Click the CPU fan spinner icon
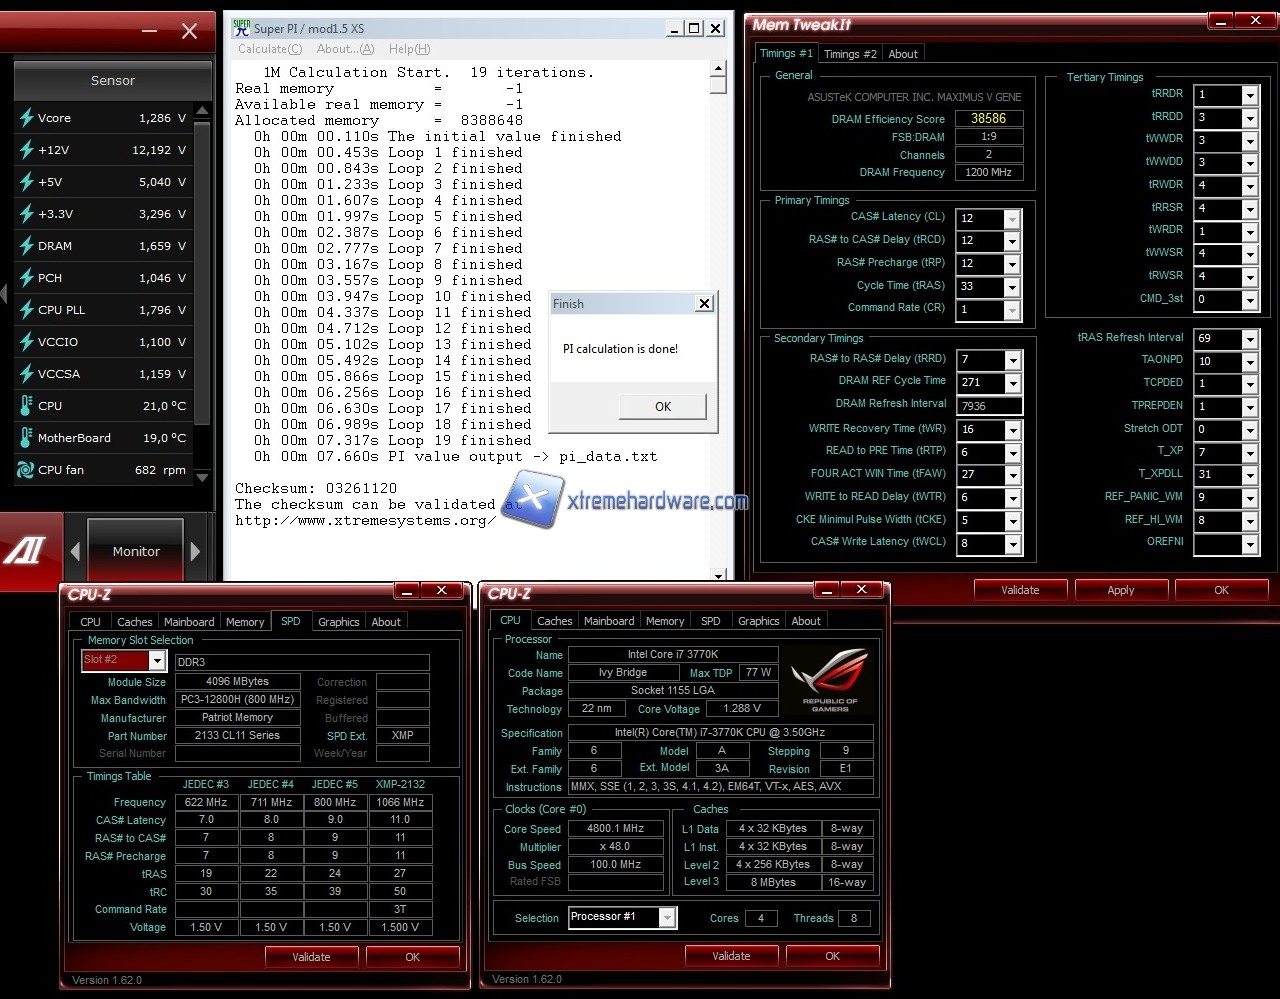Viewport: 1280px width, 999px height. (26, 470)
